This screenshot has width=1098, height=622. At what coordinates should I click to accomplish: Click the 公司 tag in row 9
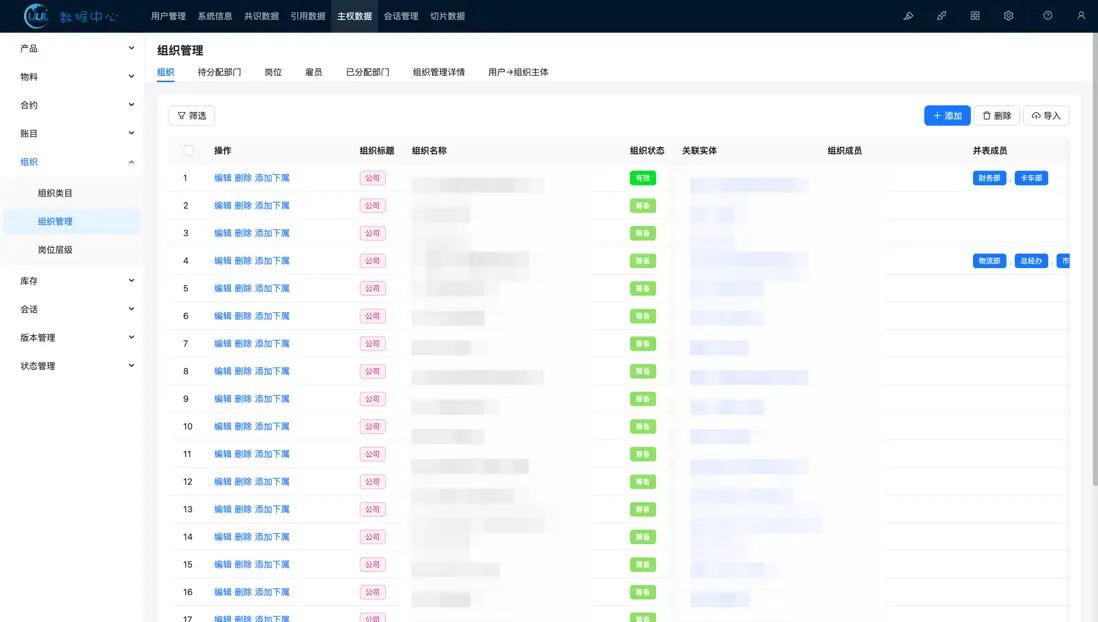[373, 399]
